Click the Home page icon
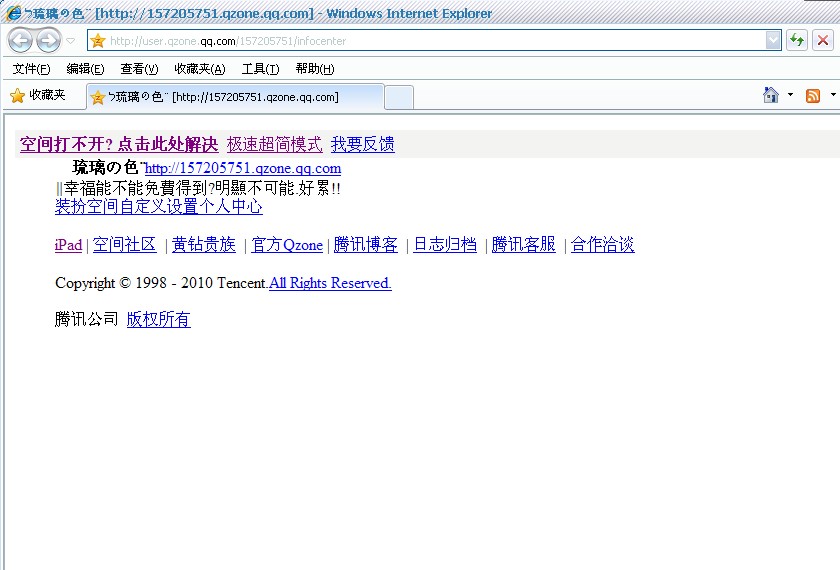Viewport: 840px width, 570px height. [x=770, y=95]
